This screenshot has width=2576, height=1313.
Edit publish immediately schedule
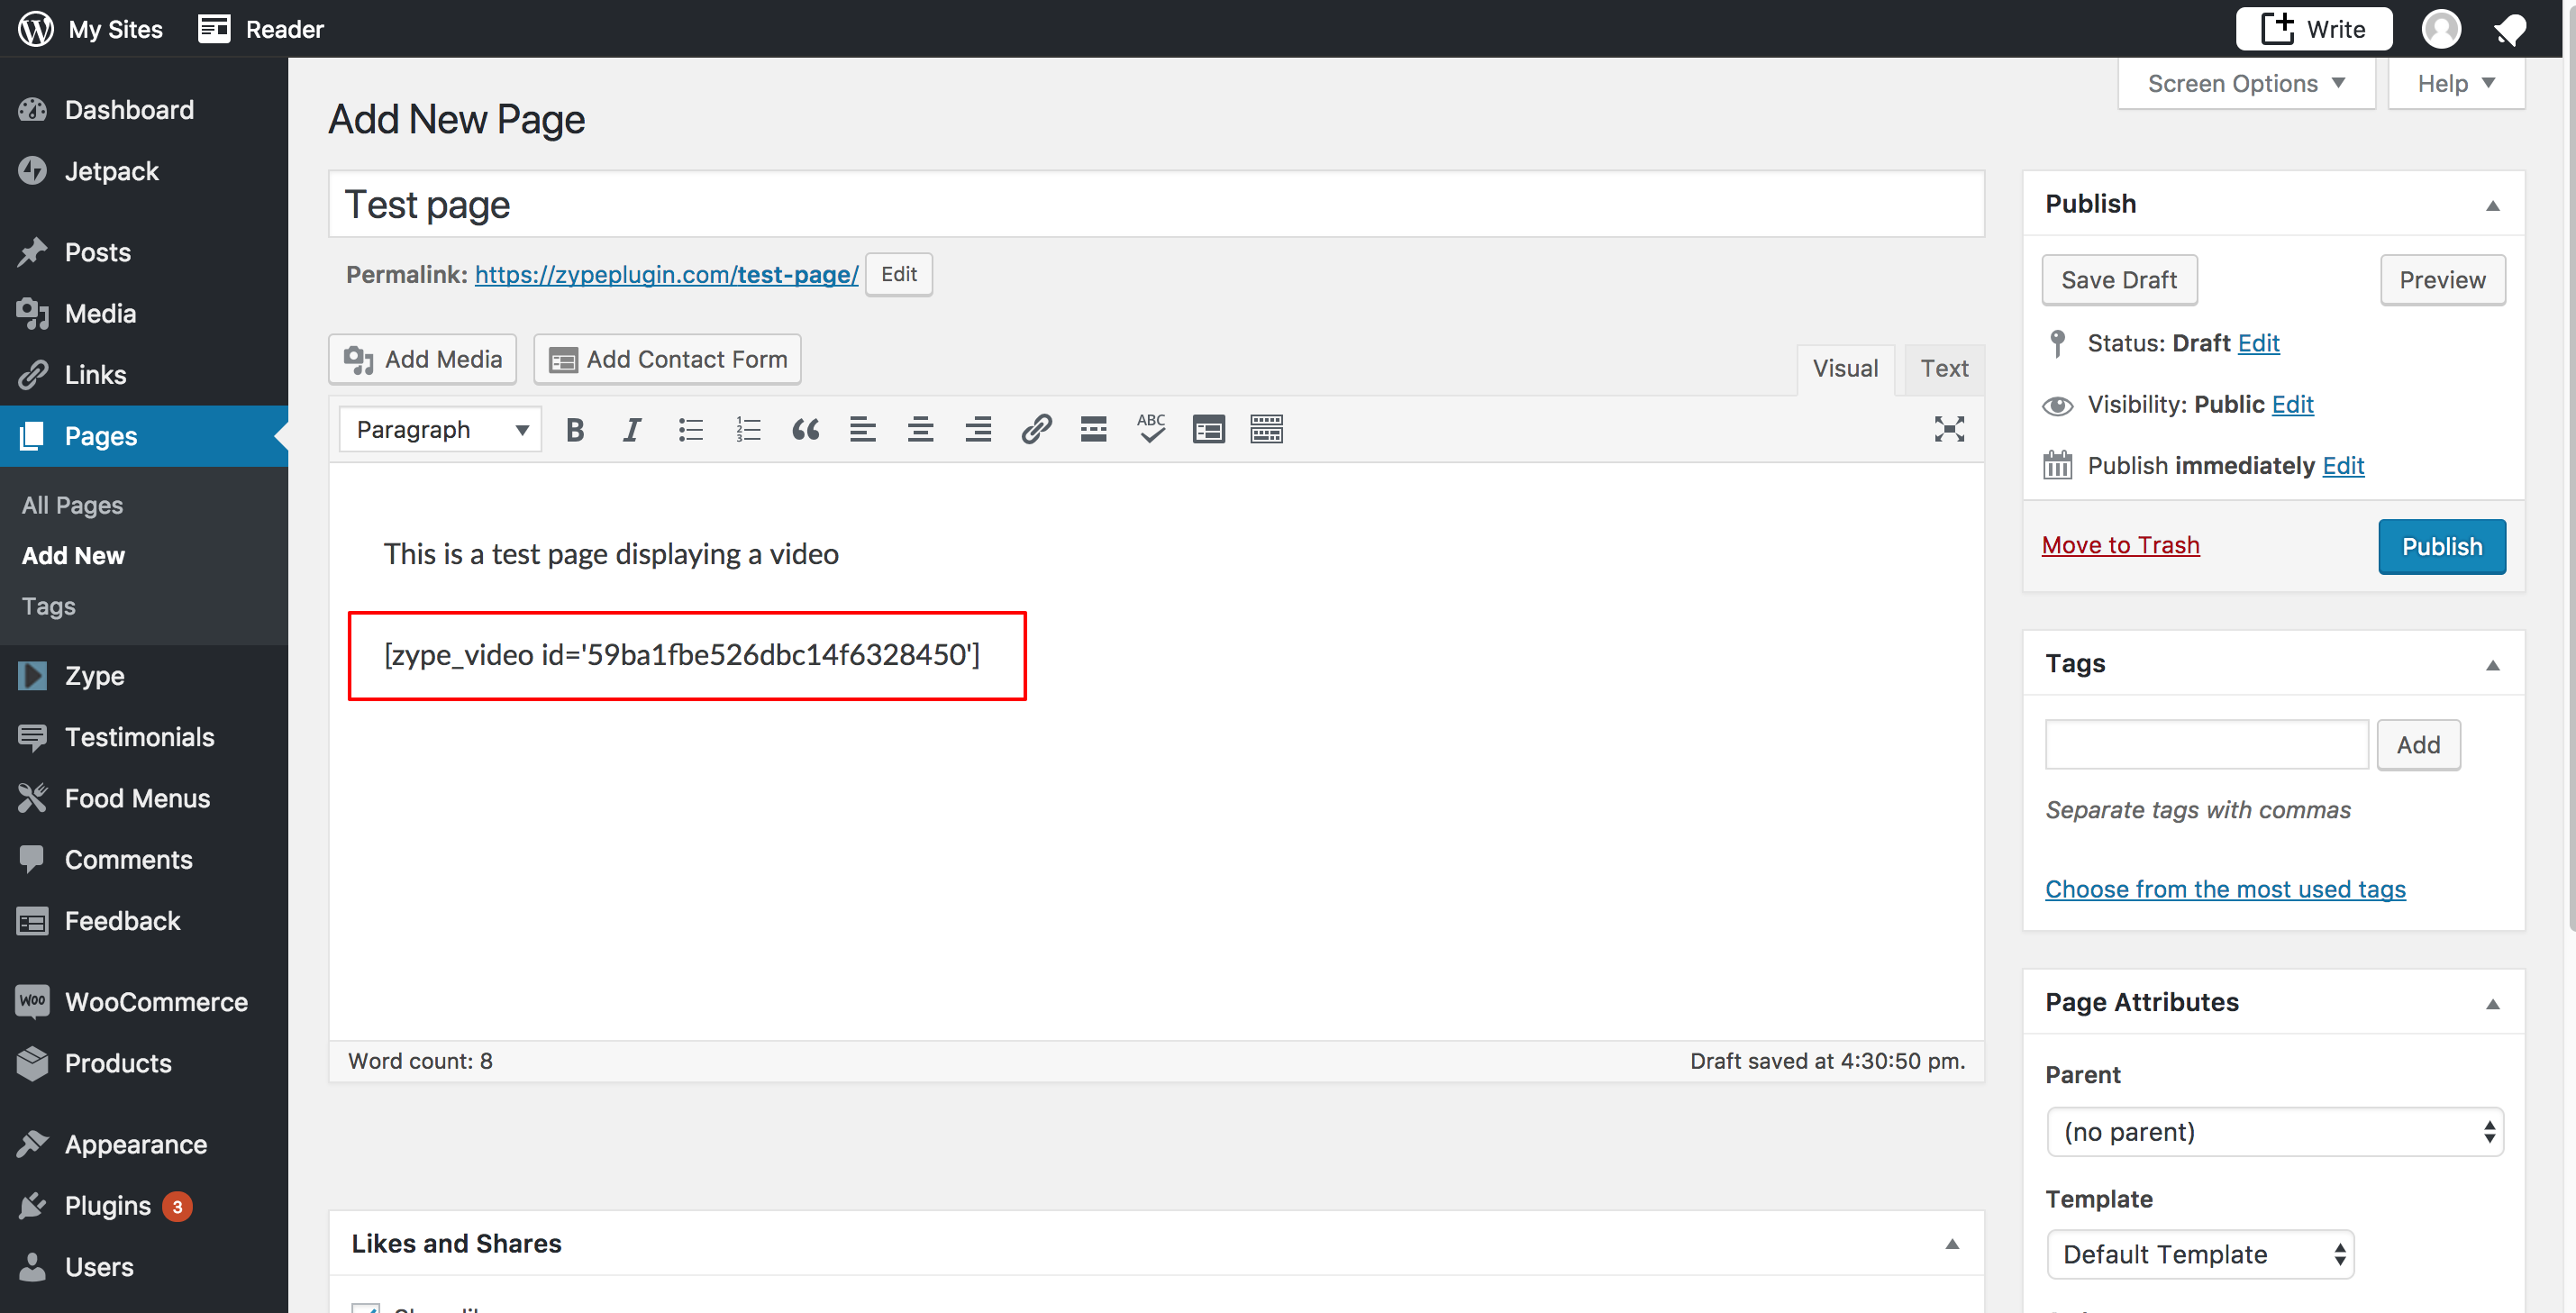click(x=2343, y=466)
